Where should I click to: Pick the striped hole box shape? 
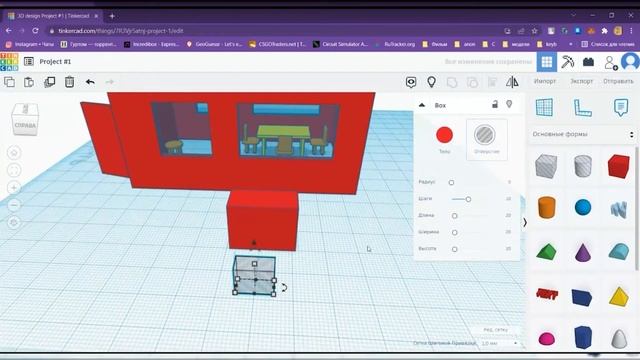[546, 166]
